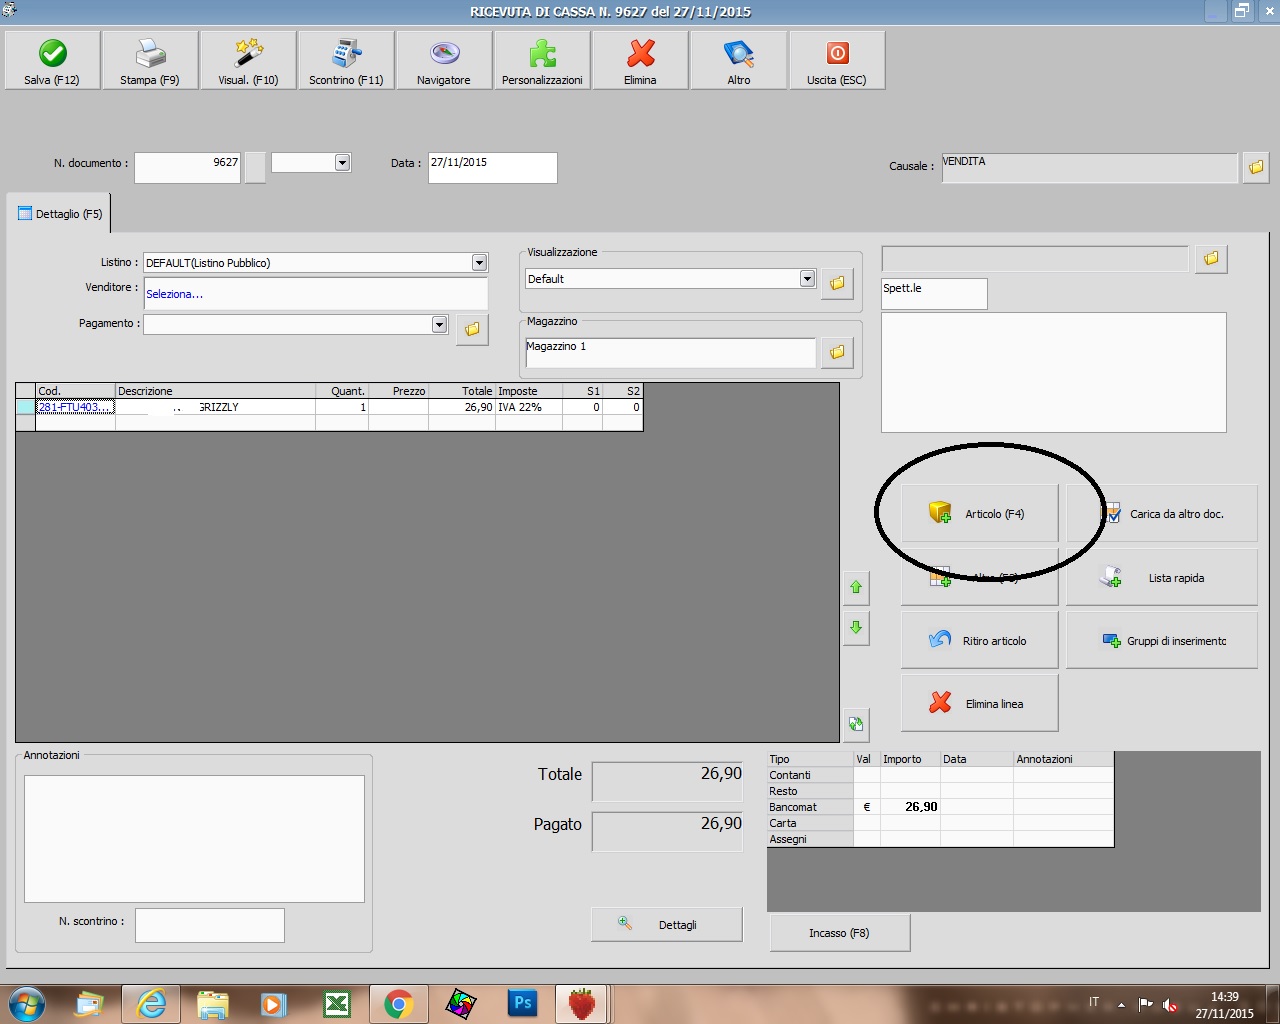The image size is (1280, 1024).
Task: Delete the row with Elimina linea
Action: click(x=980, y=704)
